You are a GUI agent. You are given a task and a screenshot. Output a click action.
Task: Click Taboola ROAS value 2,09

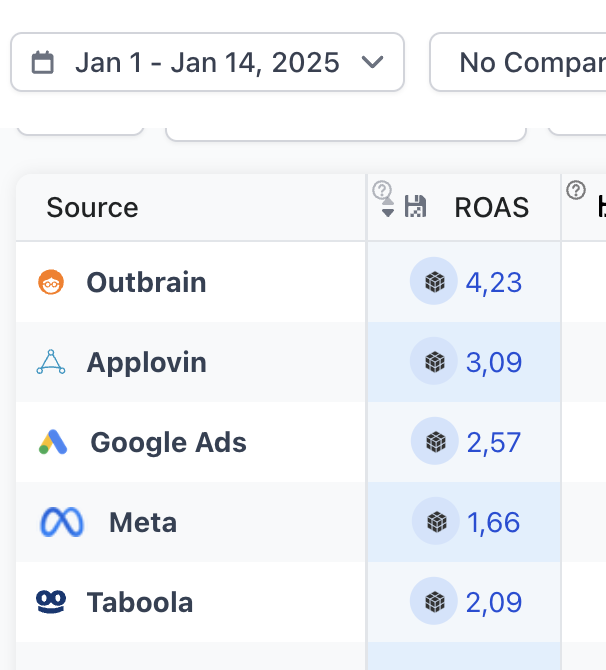point(494,602)
